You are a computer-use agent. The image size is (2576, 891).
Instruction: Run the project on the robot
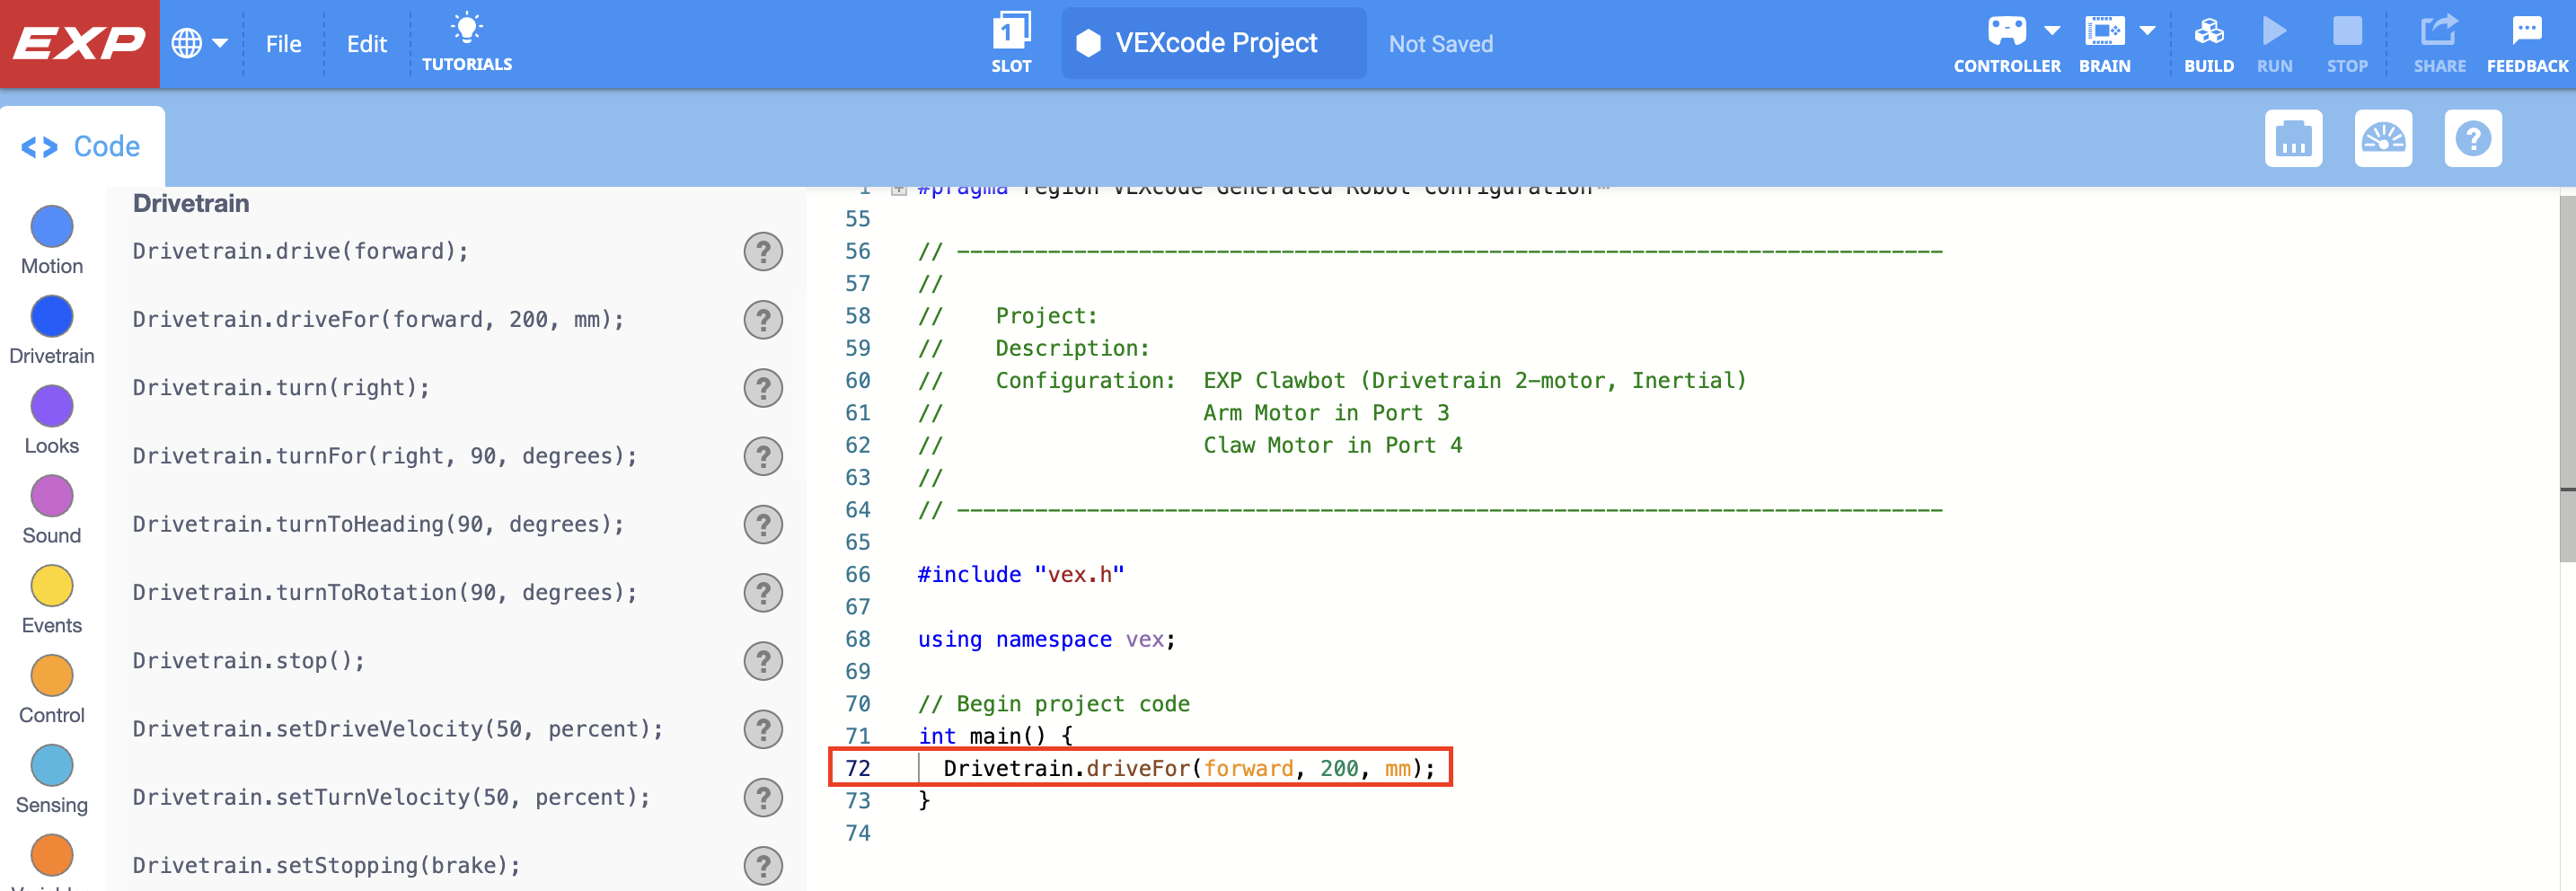pyautogui.click(x=2275, y=40)
